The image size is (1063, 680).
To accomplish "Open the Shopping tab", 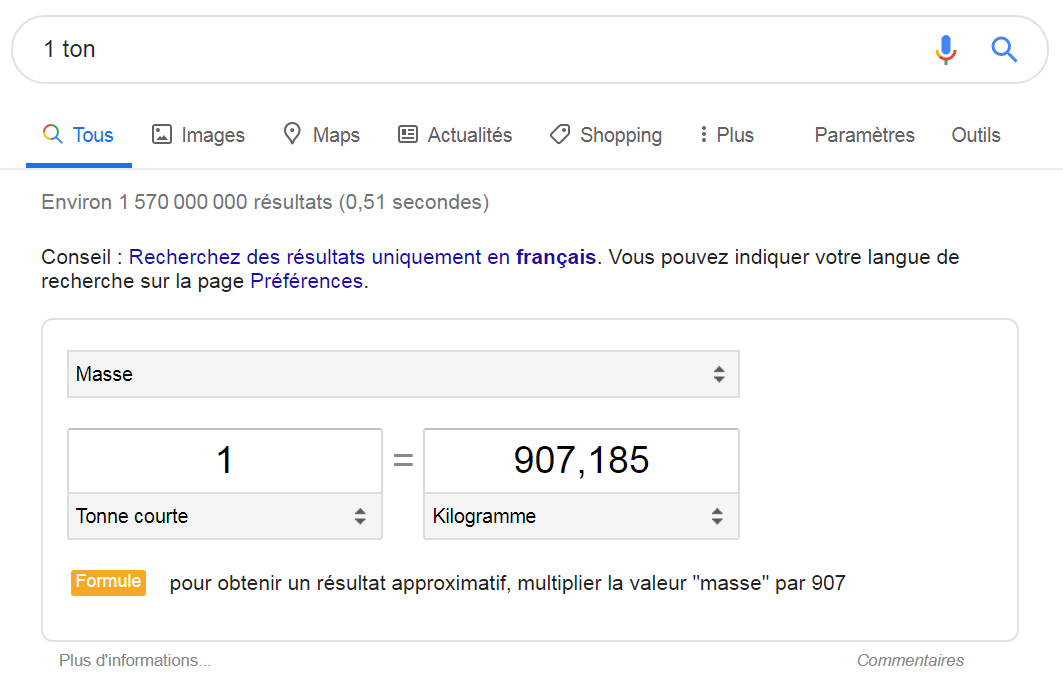I will pyautogui.click(x=606, y=135).
